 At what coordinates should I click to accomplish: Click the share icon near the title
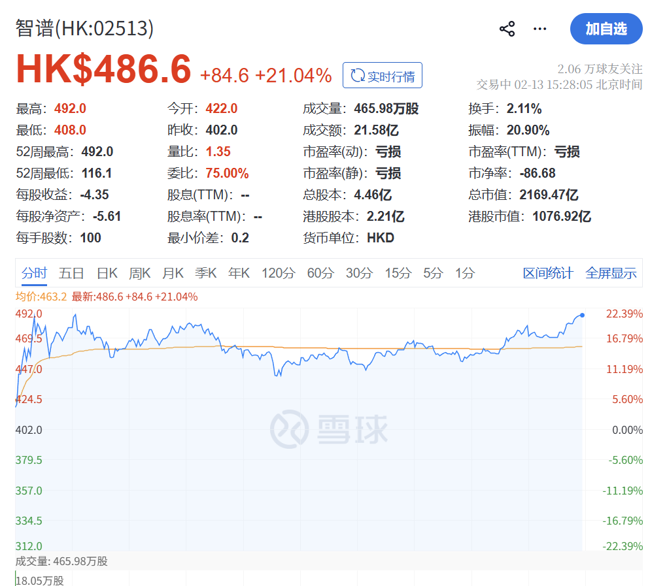pyautogui.click(x=507, y=29)
